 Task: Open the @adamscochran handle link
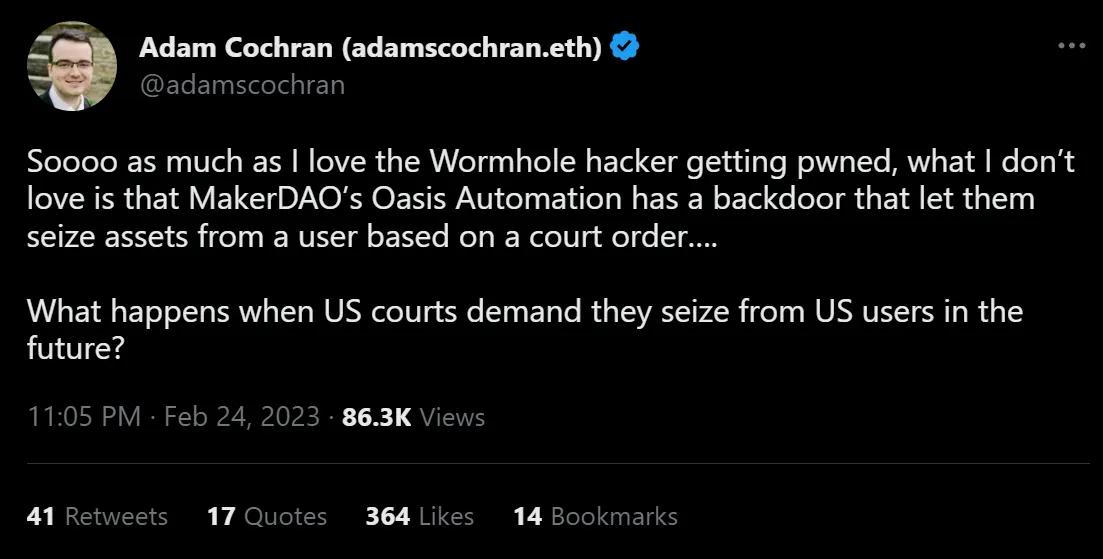click(242, 84)
